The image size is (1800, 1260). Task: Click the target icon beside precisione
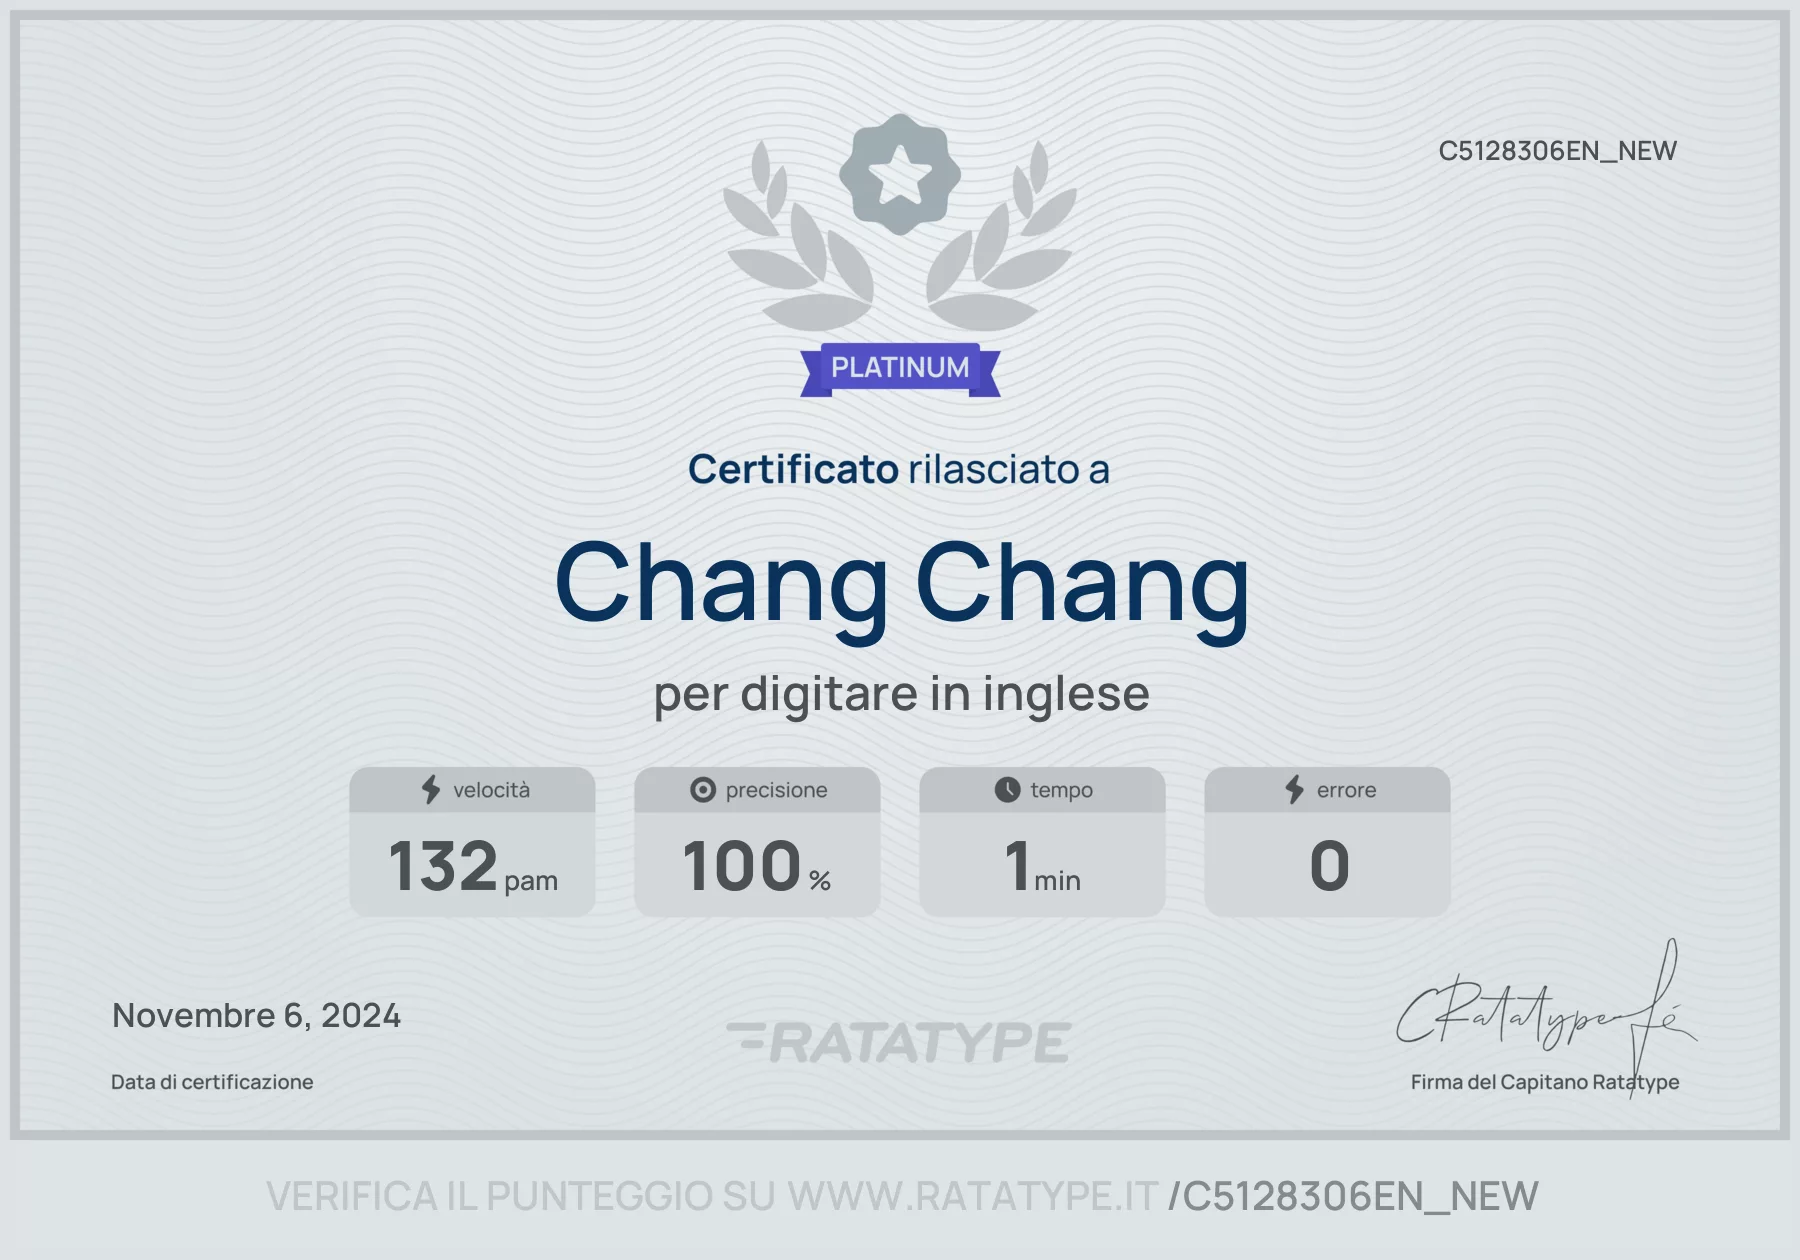(703, 790)
